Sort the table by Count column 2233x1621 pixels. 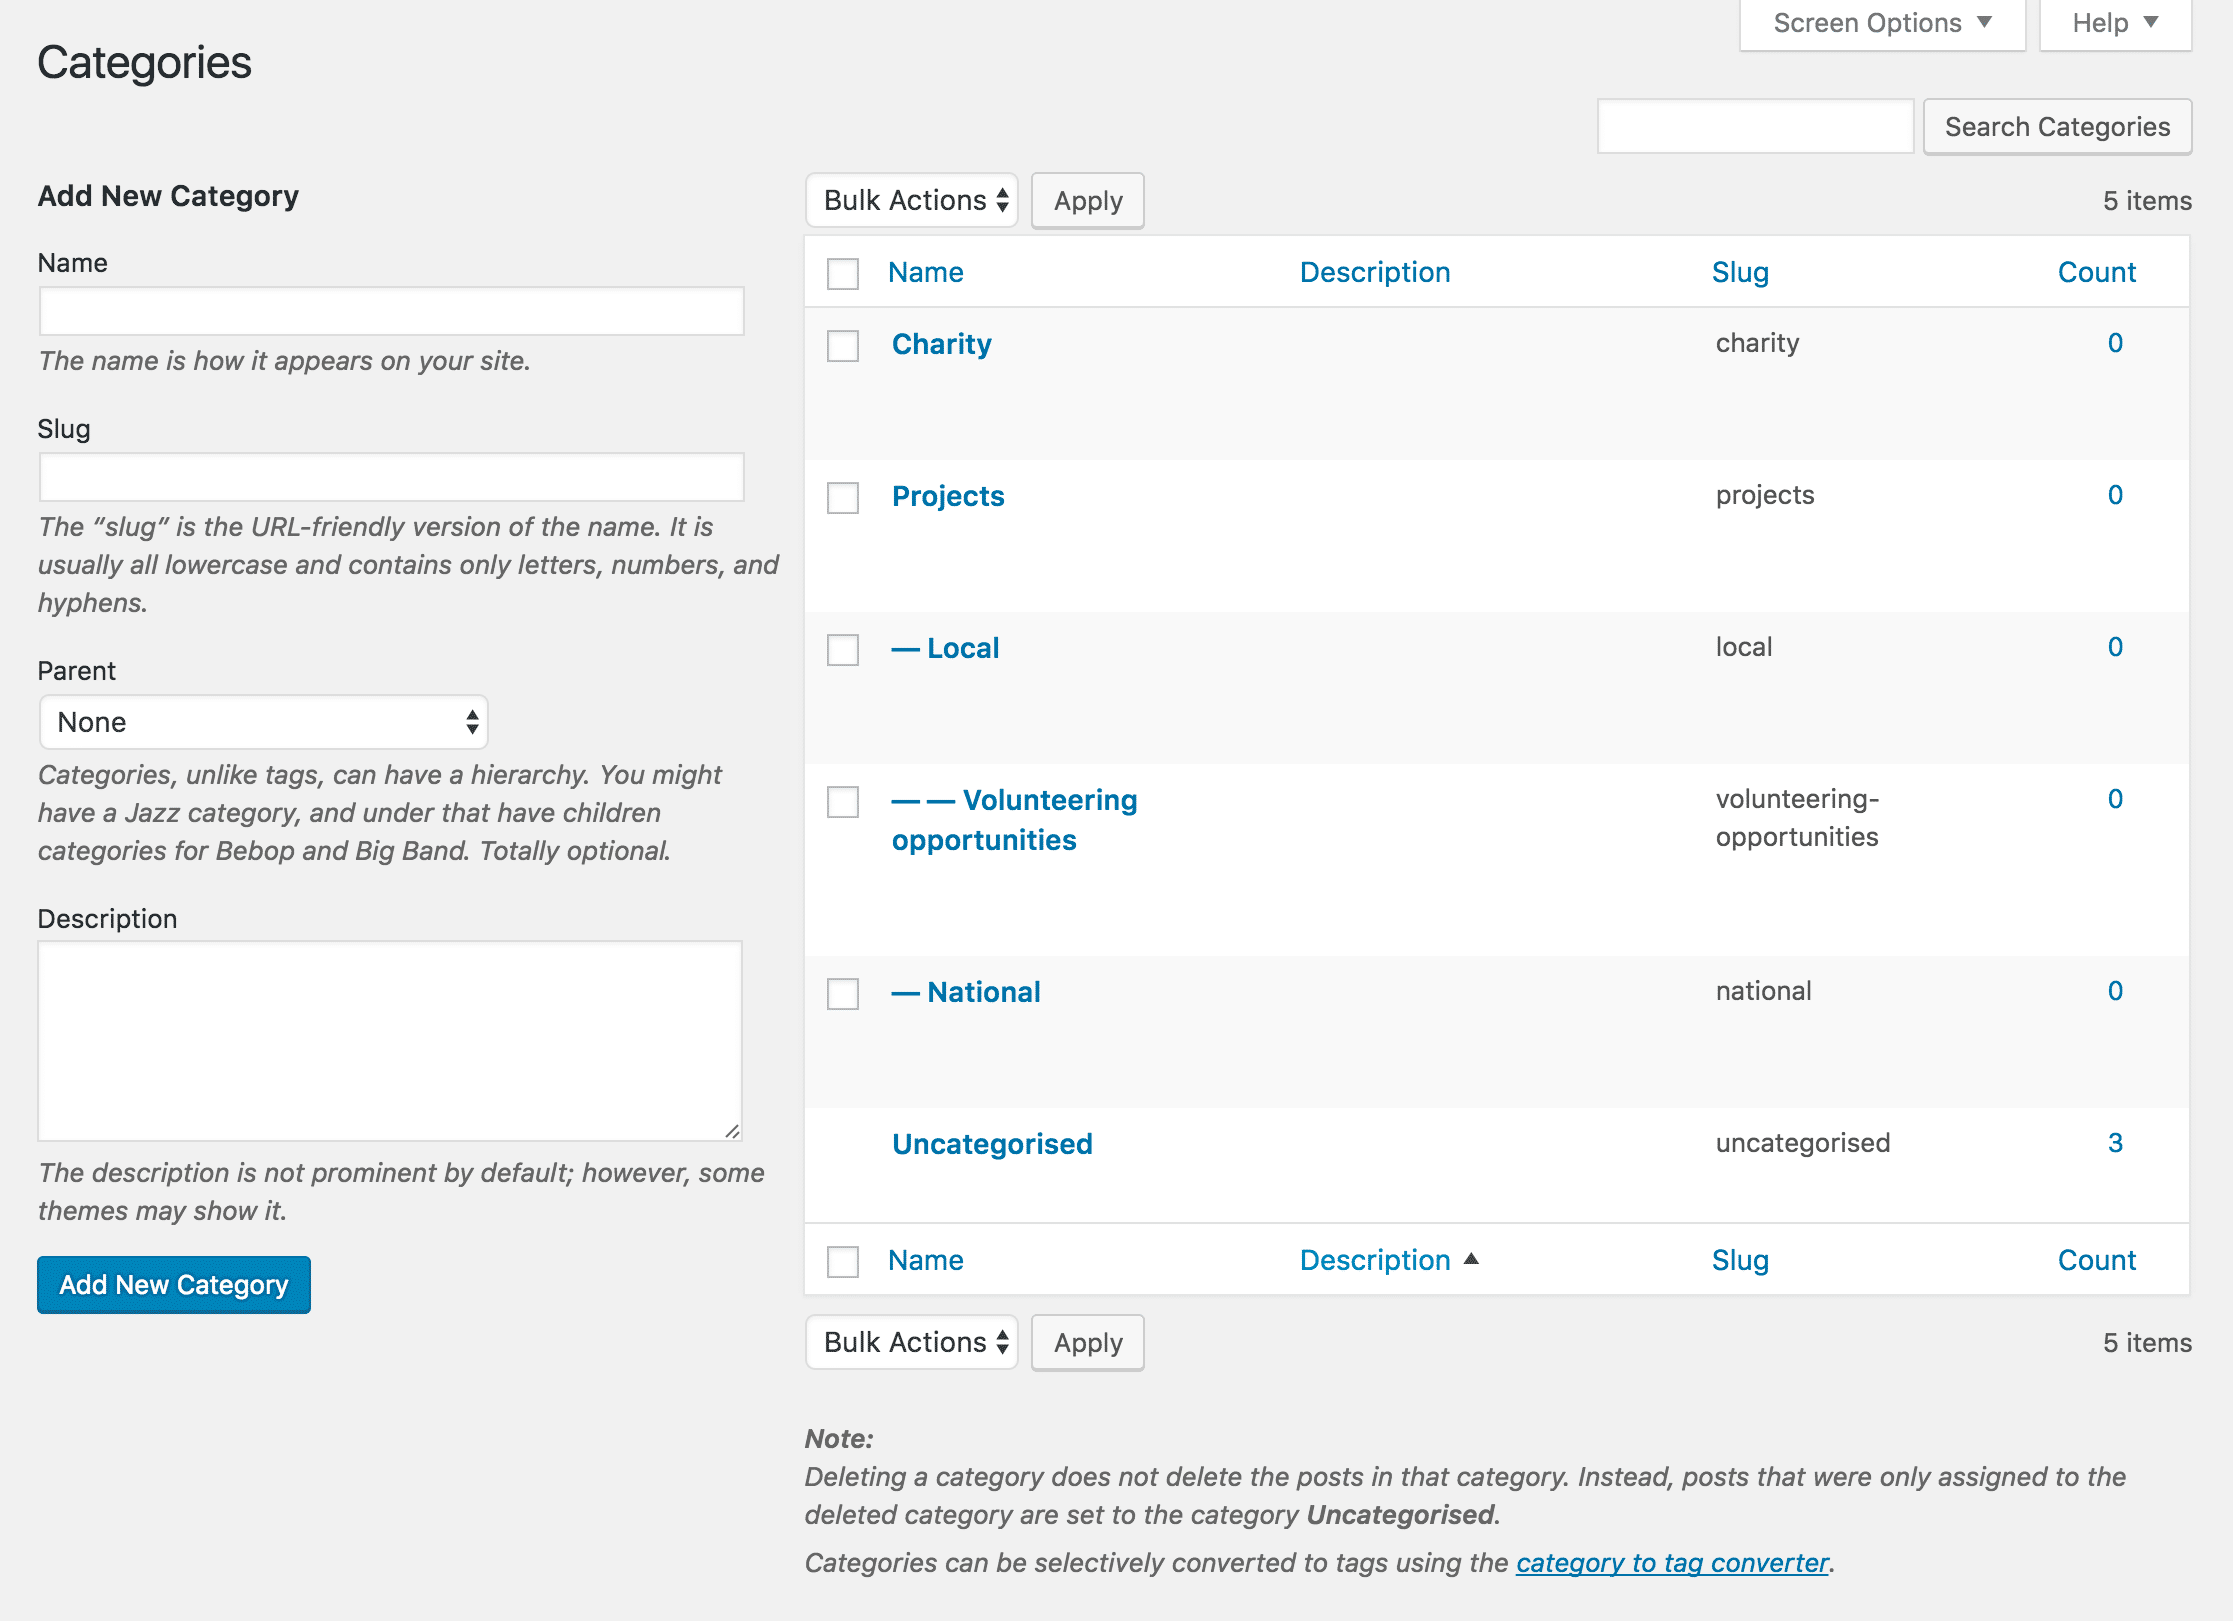(2096, 271)
